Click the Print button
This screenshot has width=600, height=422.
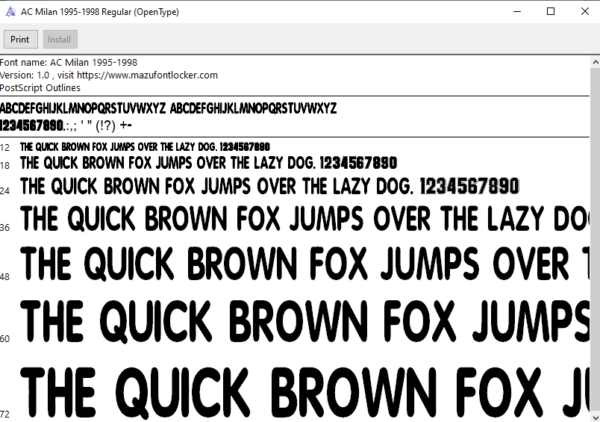tap(21, 39)
